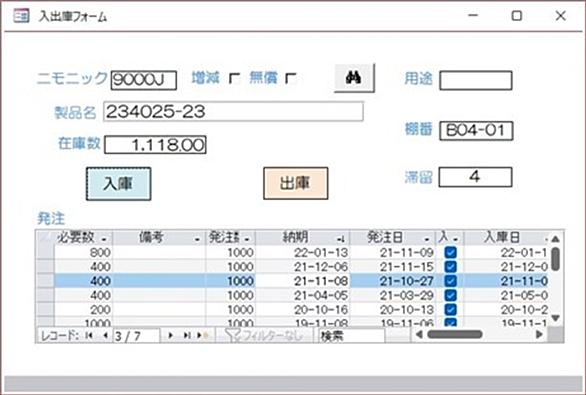This screenshot has height=395, width=586.
Task: Click the subform vertical scrollbar thumb
Action: 555,259
